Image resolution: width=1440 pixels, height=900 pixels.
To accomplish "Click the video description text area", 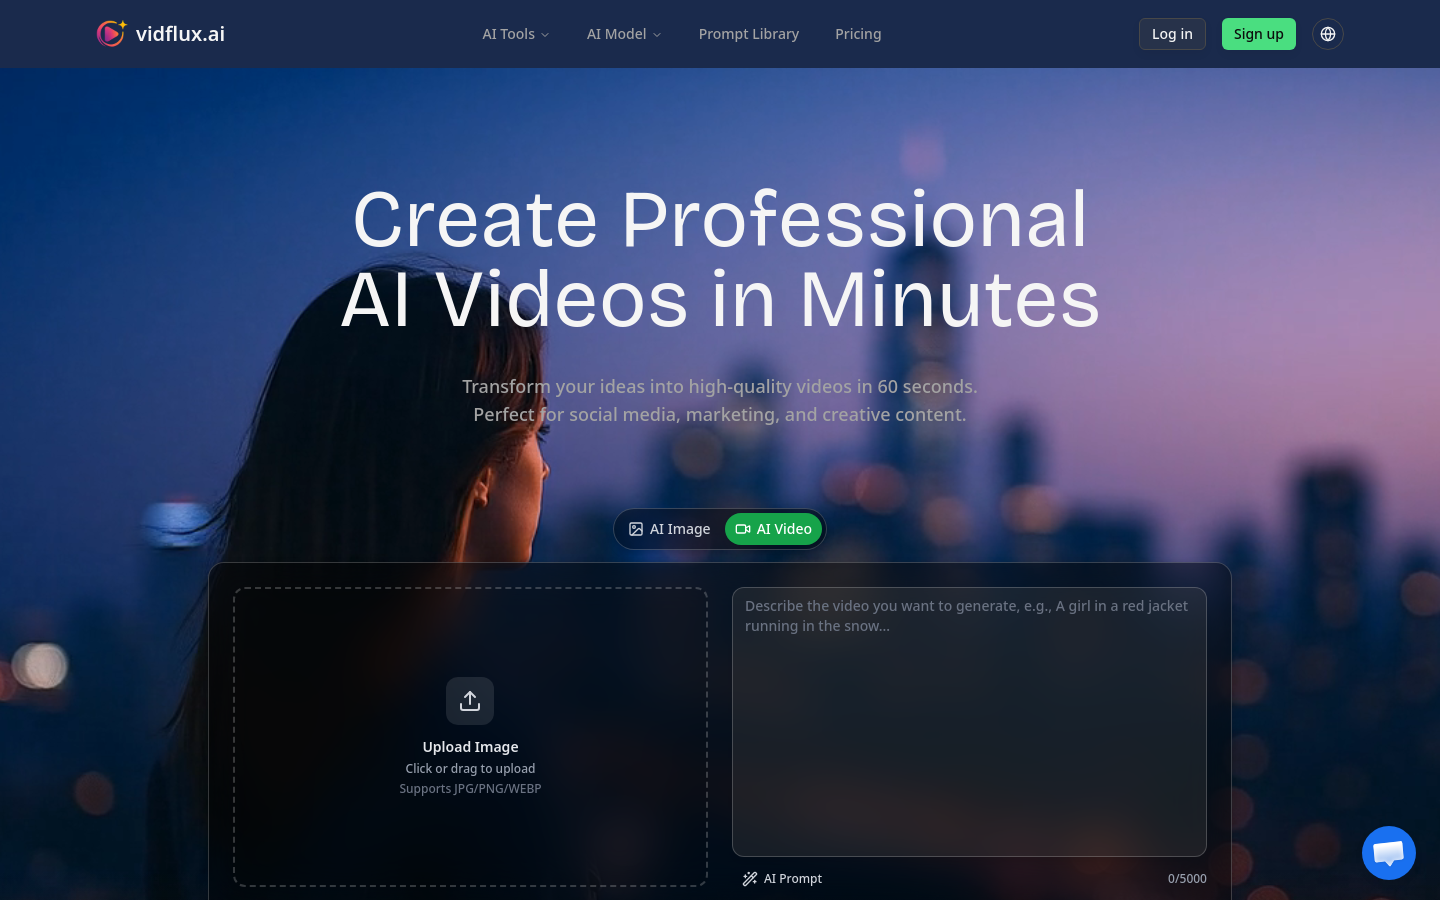I will pyautogui.click(x=969, y=722).
